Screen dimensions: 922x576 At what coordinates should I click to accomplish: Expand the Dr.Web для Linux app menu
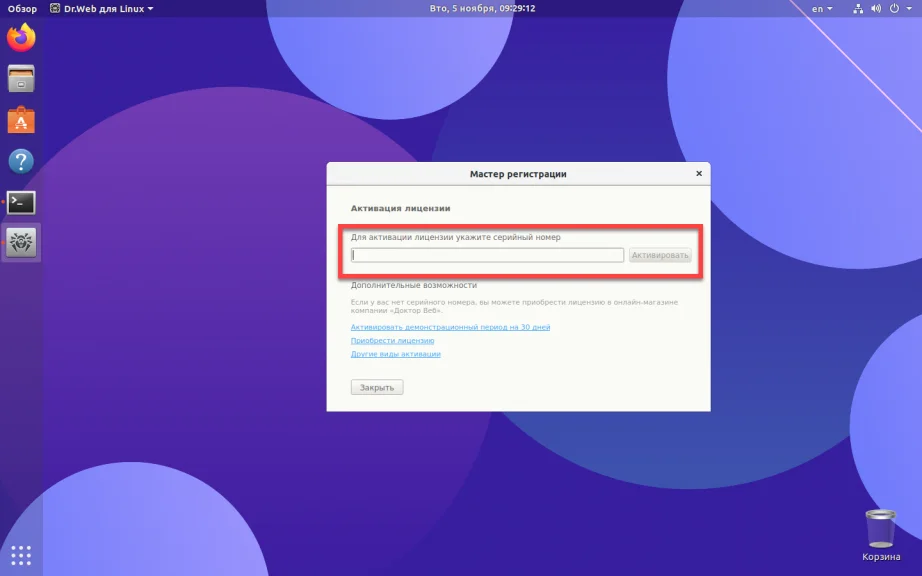101,9
